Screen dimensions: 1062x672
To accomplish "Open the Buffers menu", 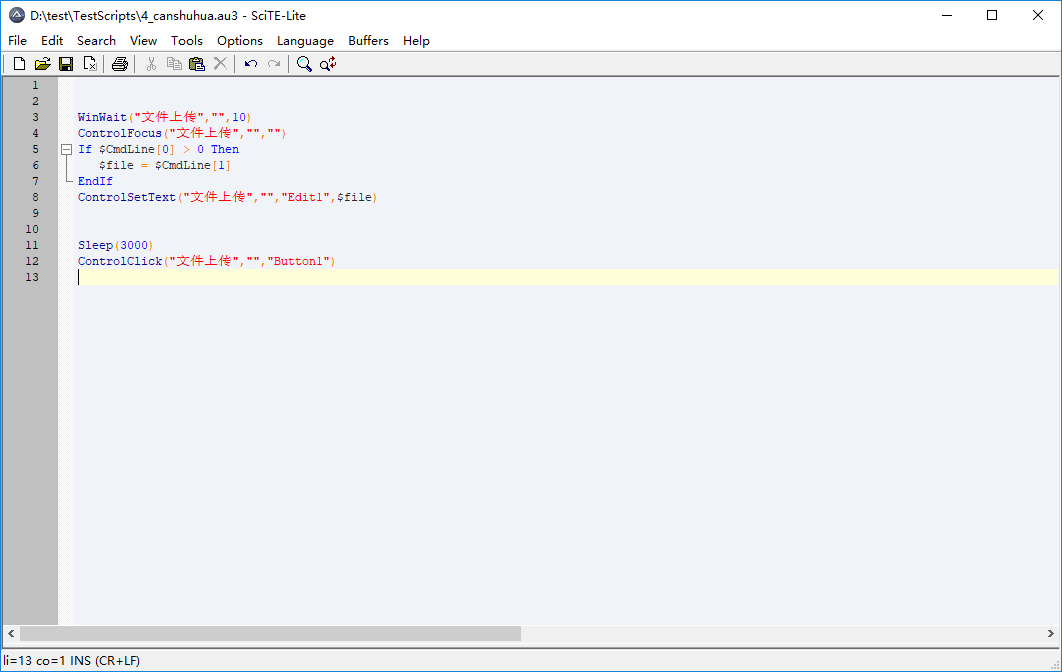I will [x=368, y=41].
